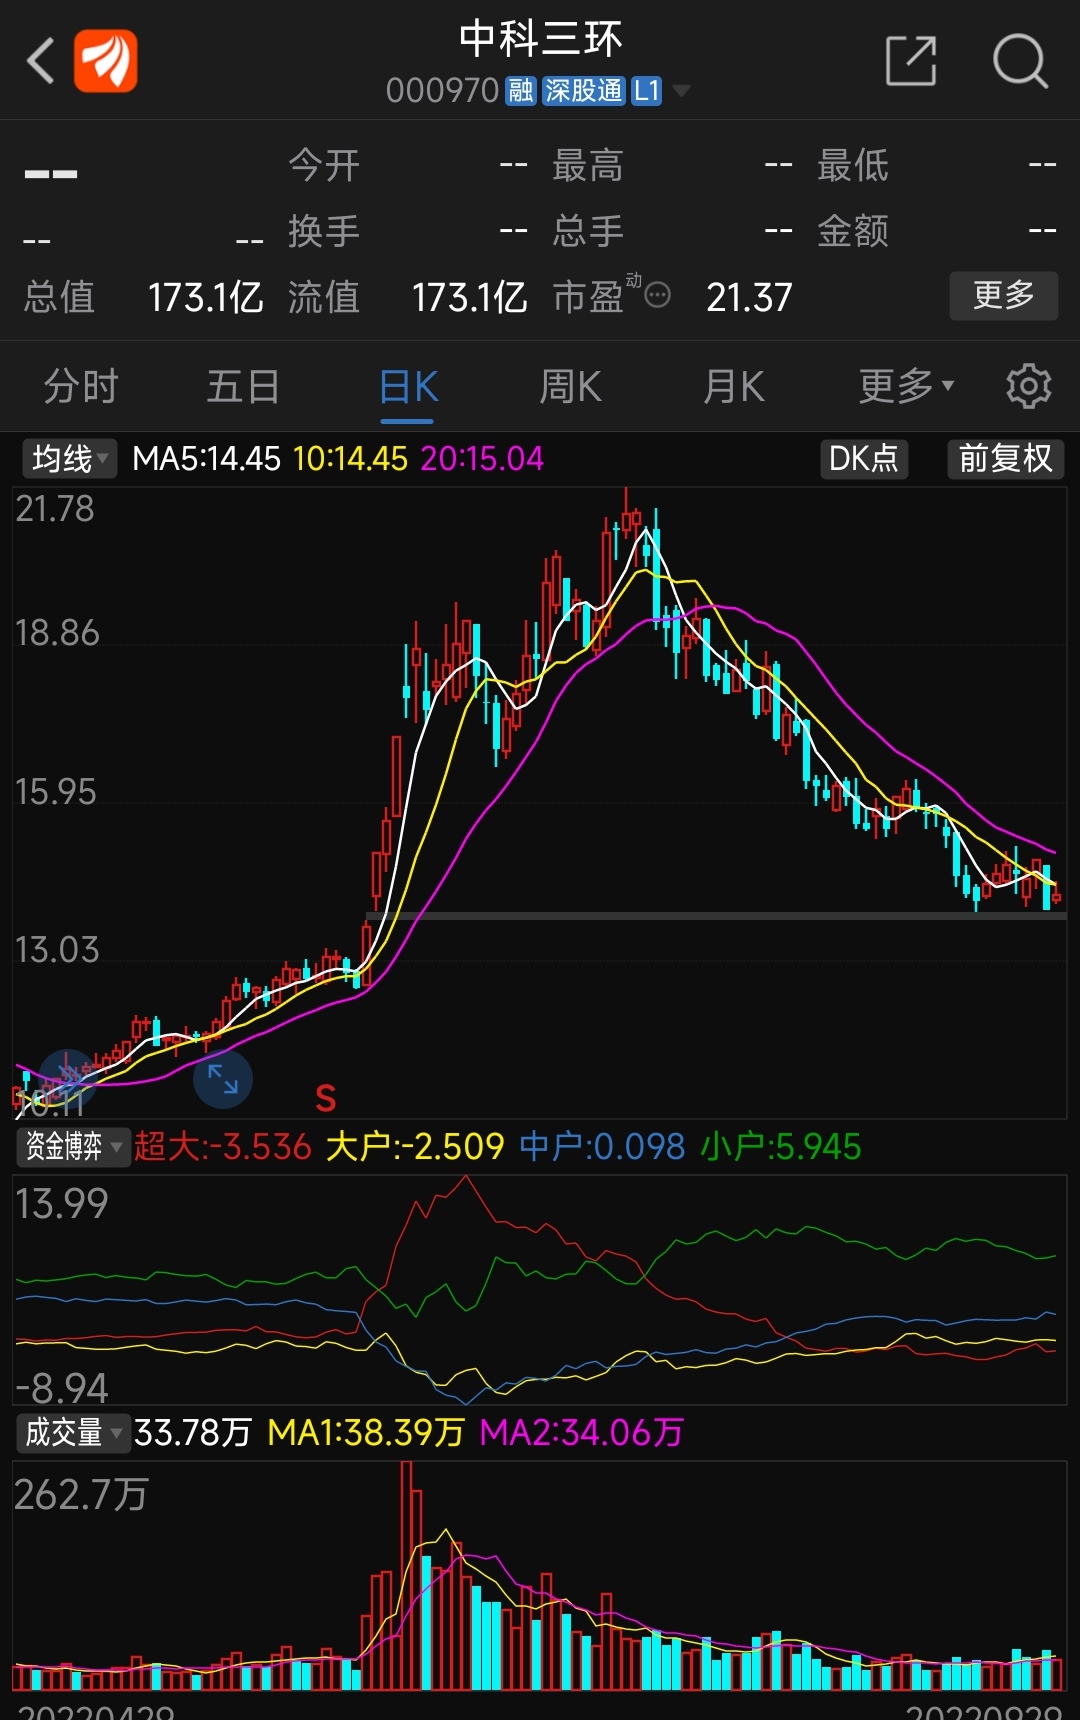Switch to the 五日 tab

[243, 386]
